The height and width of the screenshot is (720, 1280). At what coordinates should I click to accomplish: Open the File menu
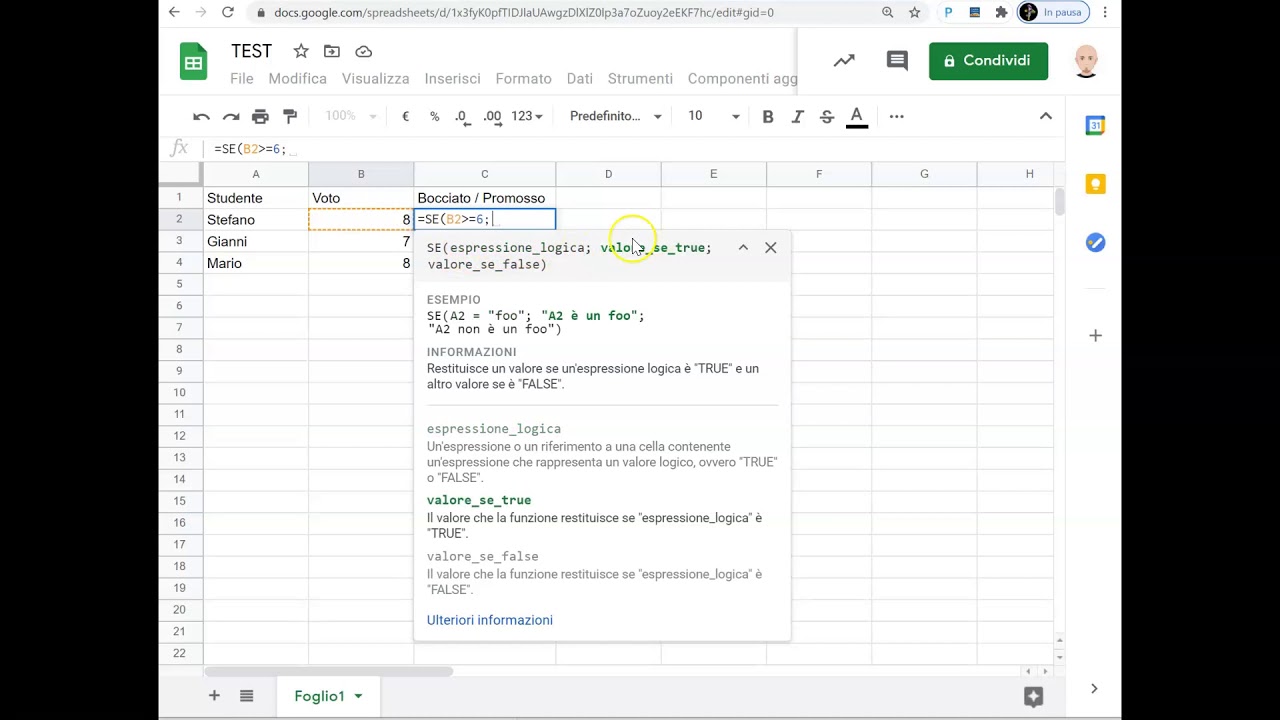pyautogui.click(x=242, y=78)
